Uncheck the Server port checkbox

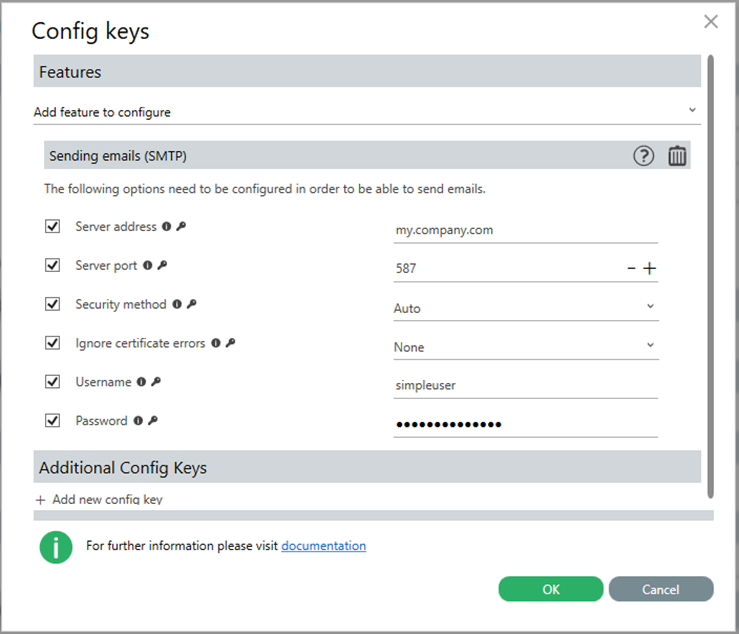(52, 265)
